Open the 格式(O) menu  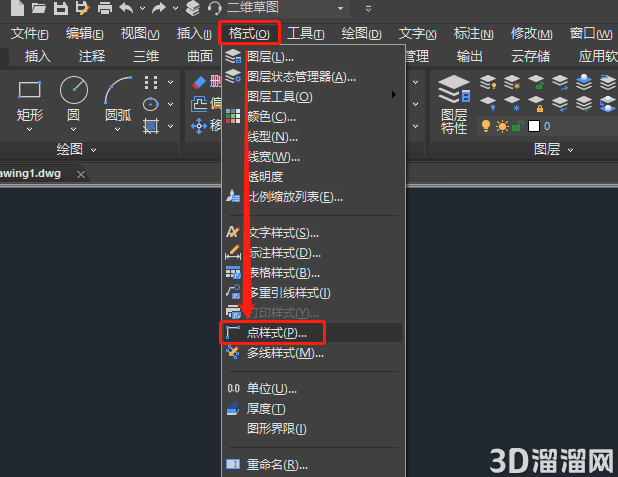tap(249, 33)
